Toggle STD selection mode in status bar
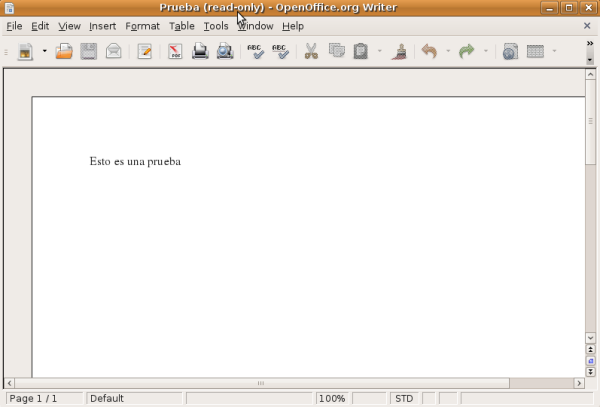 click(404, 399)
